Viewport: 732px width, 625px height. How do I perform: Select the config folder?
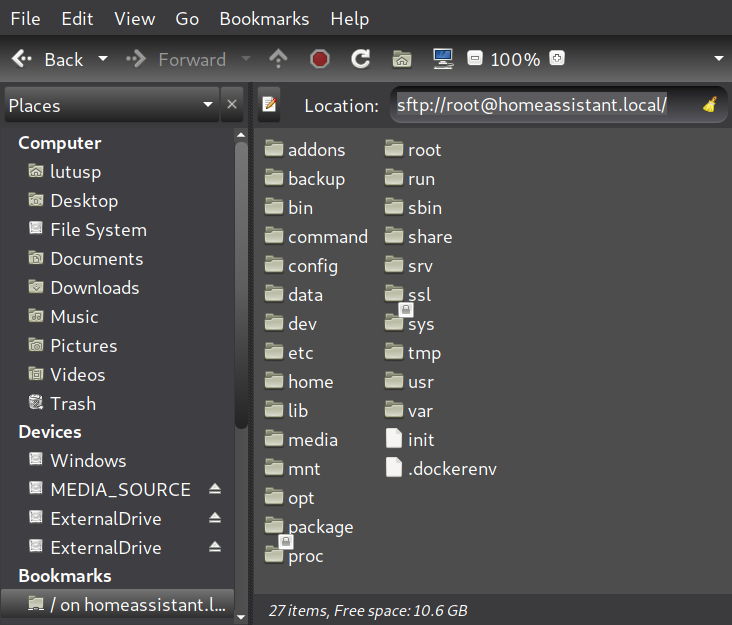click(x=312, y=266)
